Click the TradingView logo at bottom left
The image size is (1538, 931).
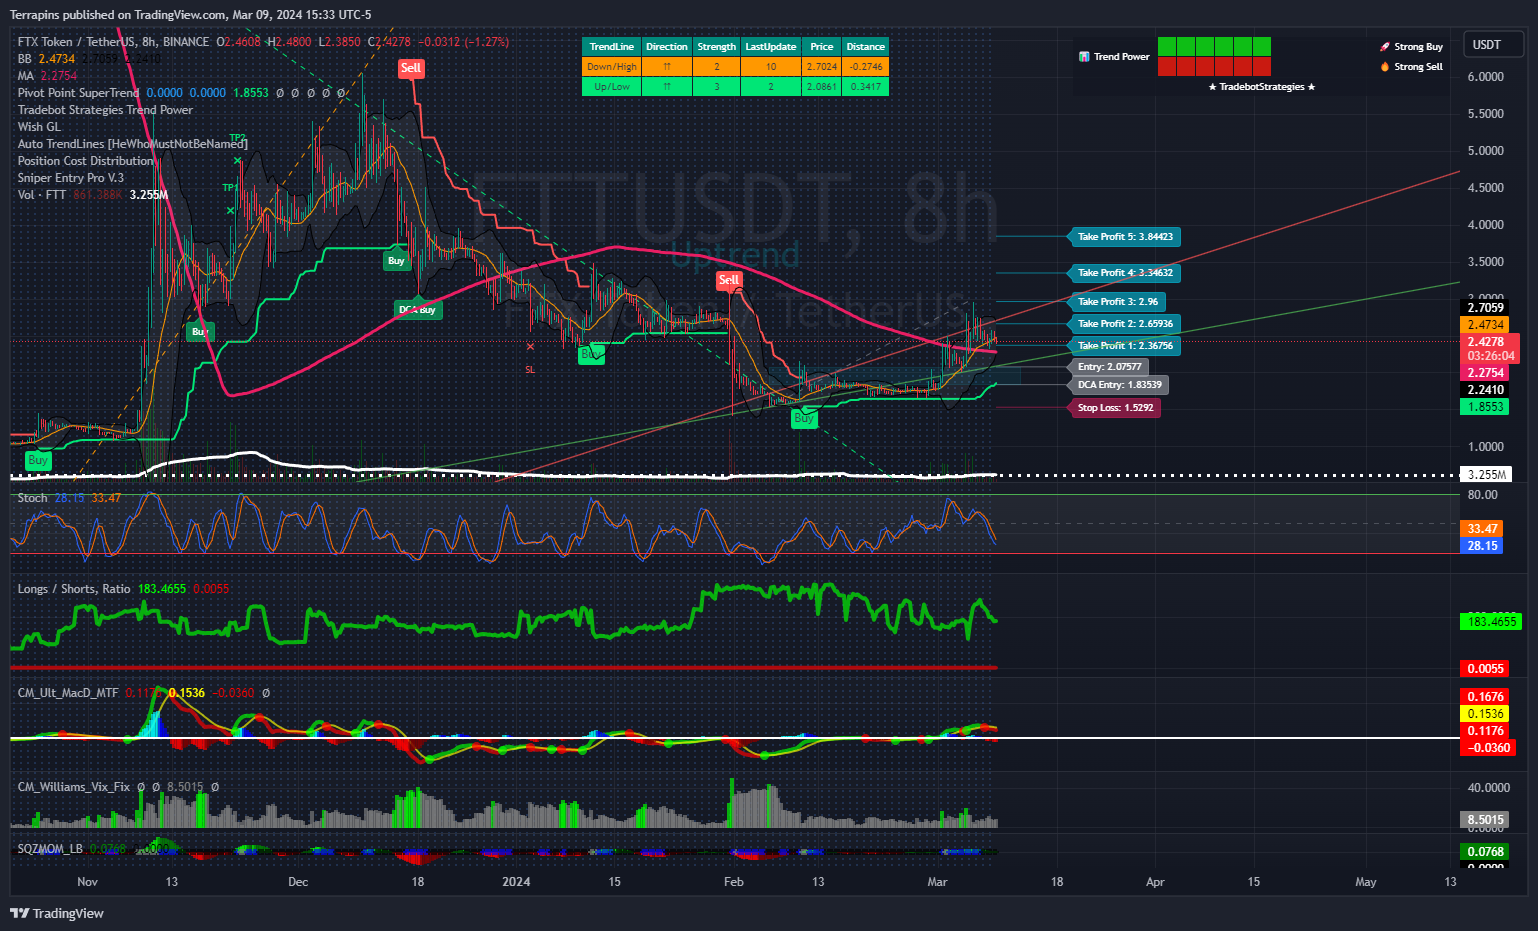pyautogui.click(x=57, y=913)
